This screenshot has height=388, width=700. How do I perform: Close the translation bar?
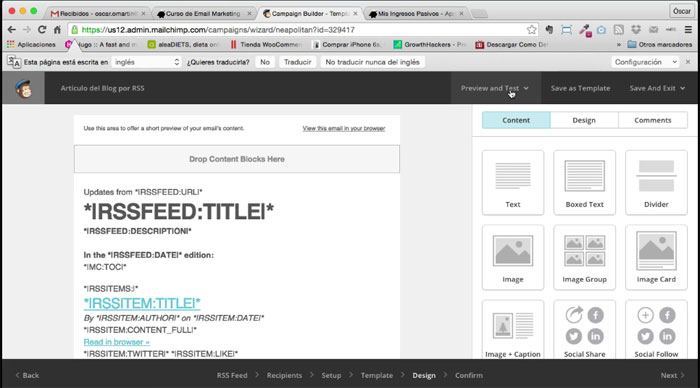click(x=688, y=62)
